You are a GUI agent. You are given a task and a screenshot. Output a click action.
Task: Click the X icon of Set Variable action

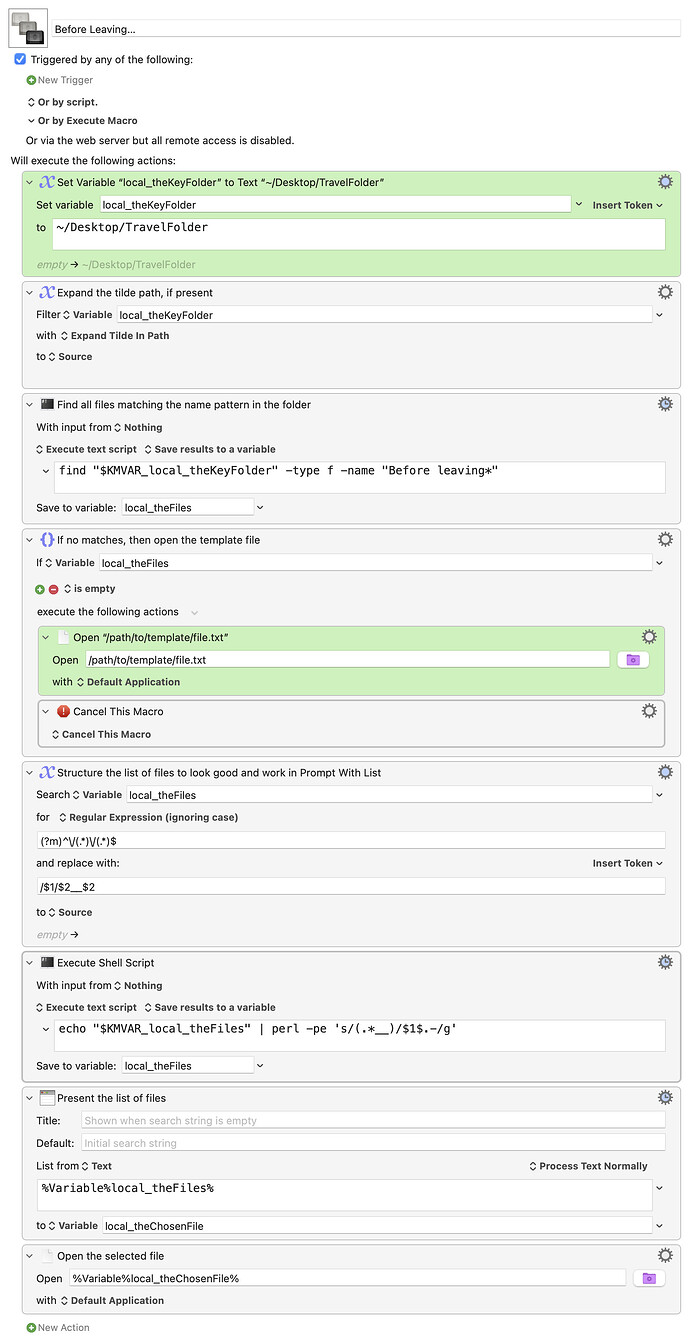[x=46, y=182]
